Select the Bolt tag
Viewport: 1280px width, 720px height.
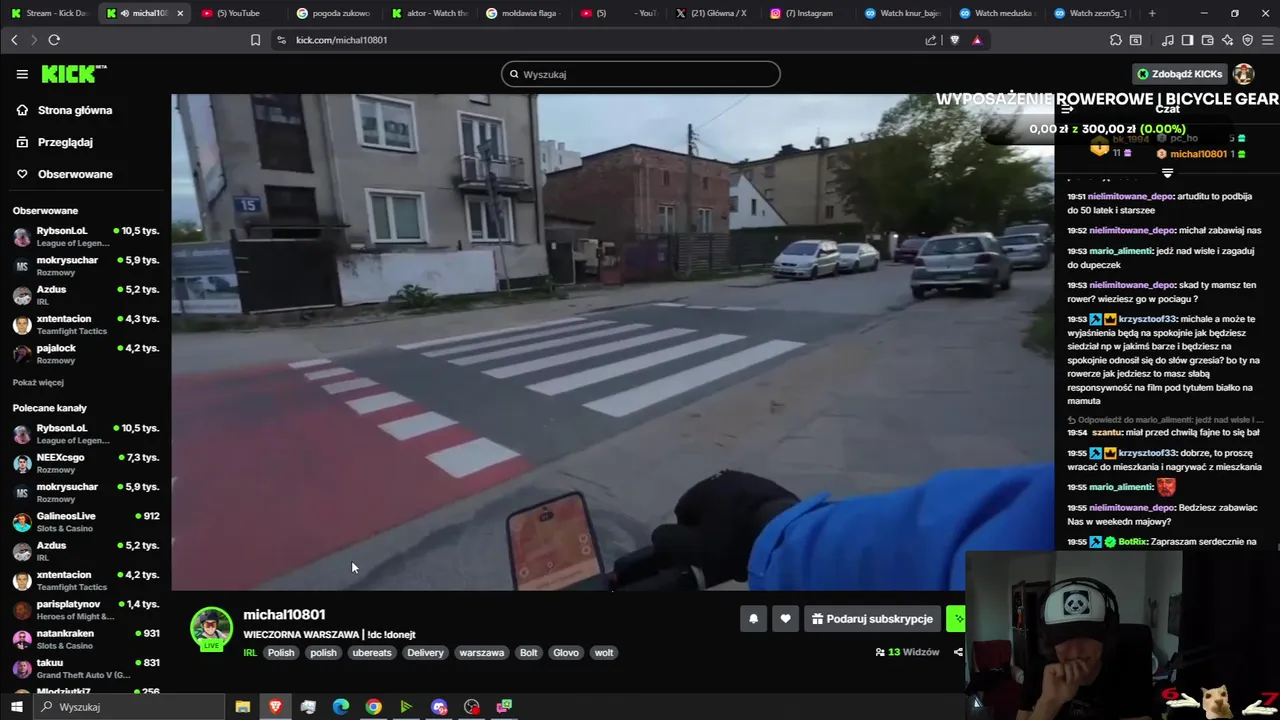pyautogui.click(x=529, y=653)
